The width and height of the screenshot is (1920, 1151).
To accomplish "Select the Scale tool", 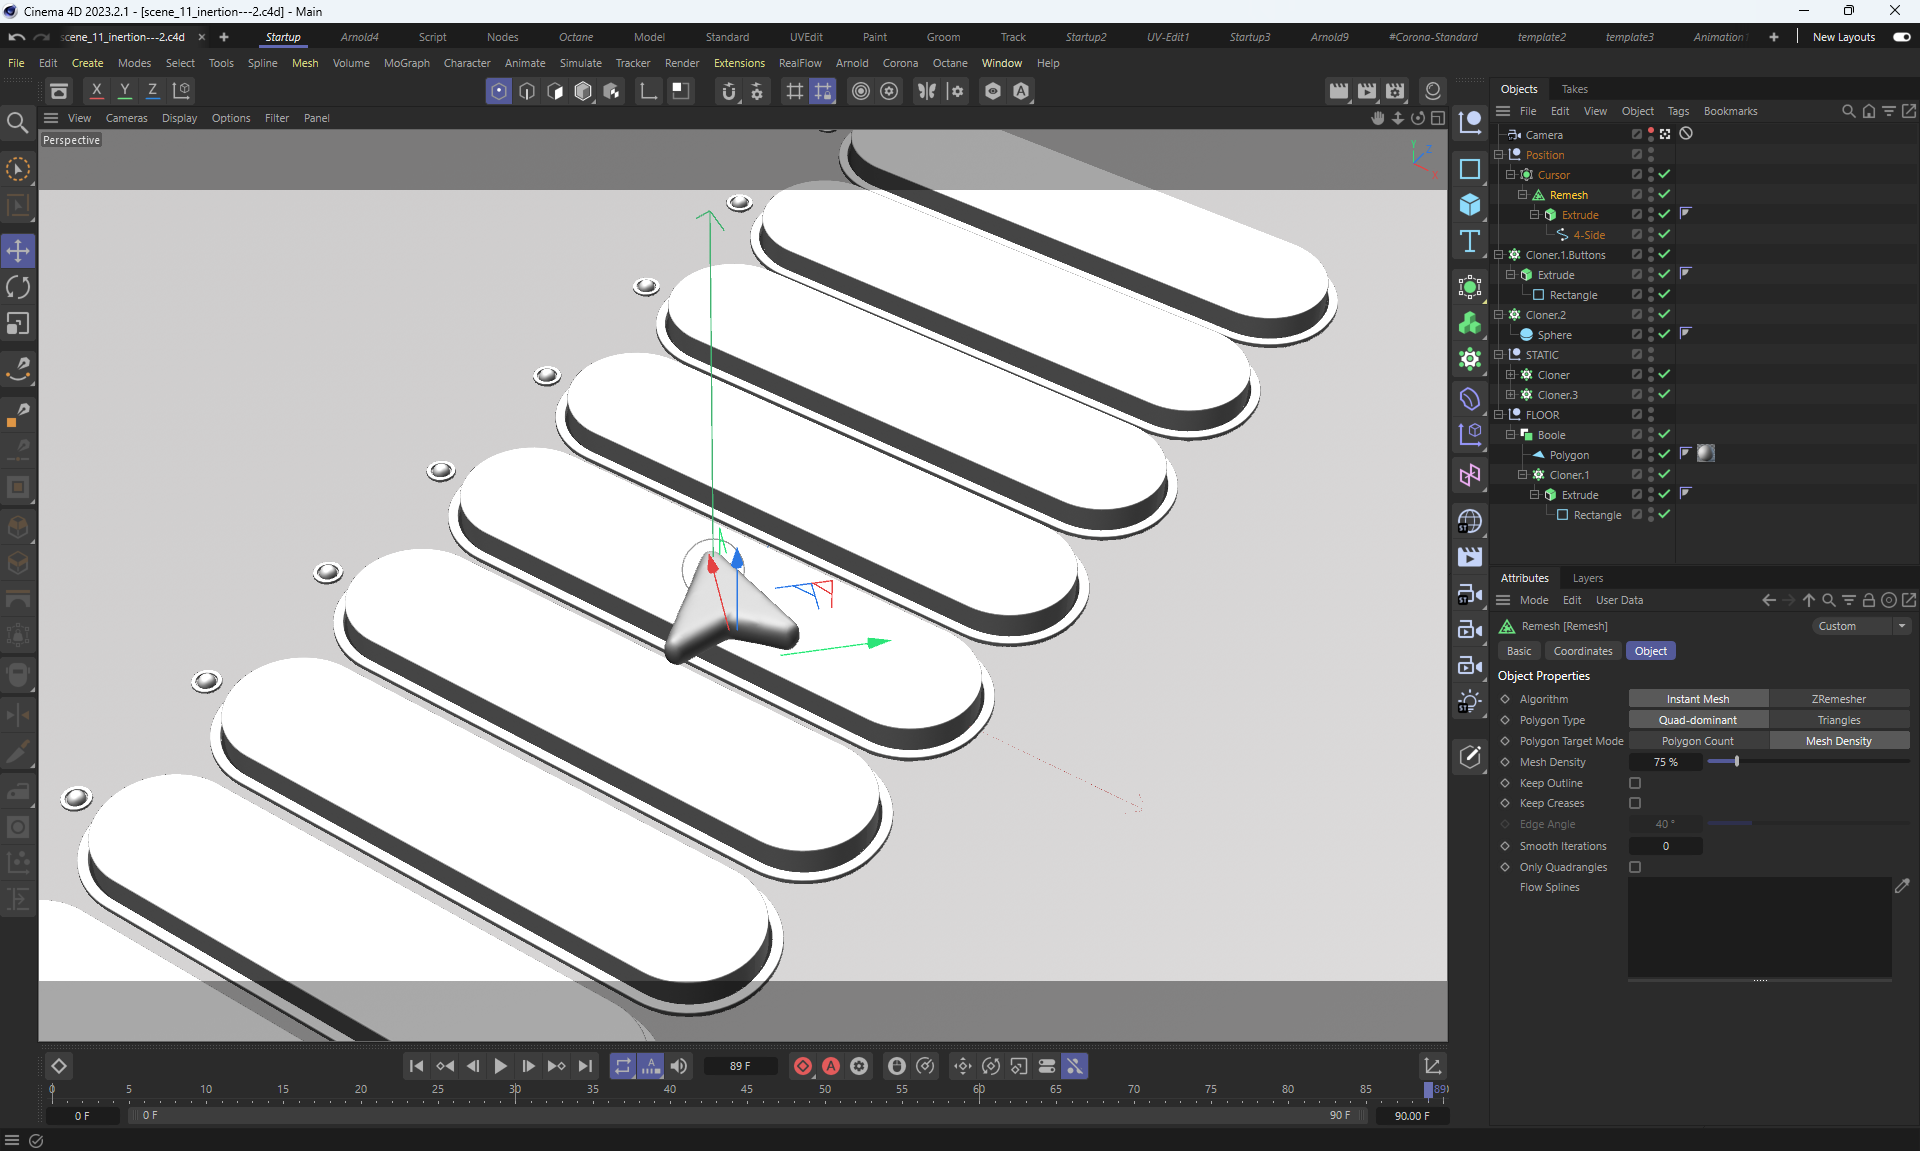I will pyautogui.click(x=18, y=324).
